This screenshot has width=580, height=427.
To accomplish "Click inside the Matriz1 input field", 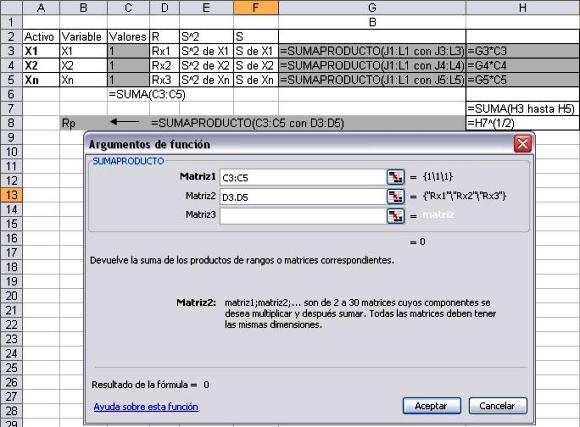I will click(x=303, y=178).
